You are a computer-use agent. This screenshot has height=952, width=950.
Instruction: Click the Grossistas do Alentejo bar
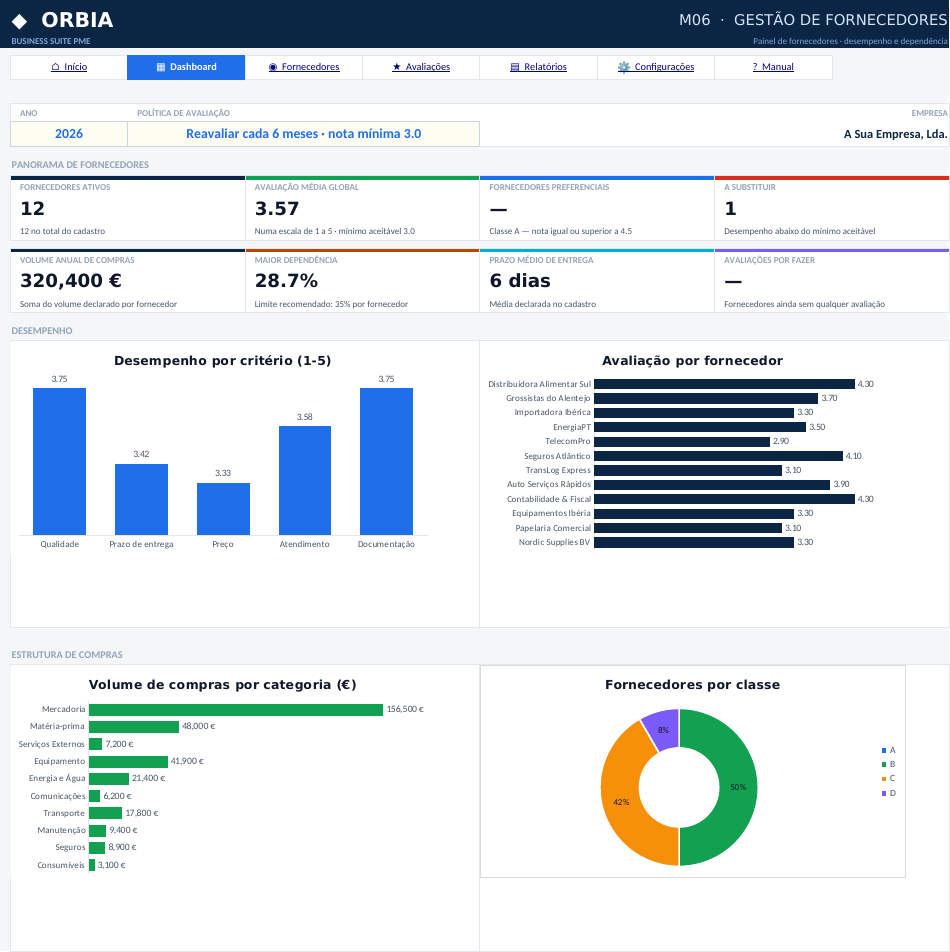pyautogui.click(x=706, y=398)
